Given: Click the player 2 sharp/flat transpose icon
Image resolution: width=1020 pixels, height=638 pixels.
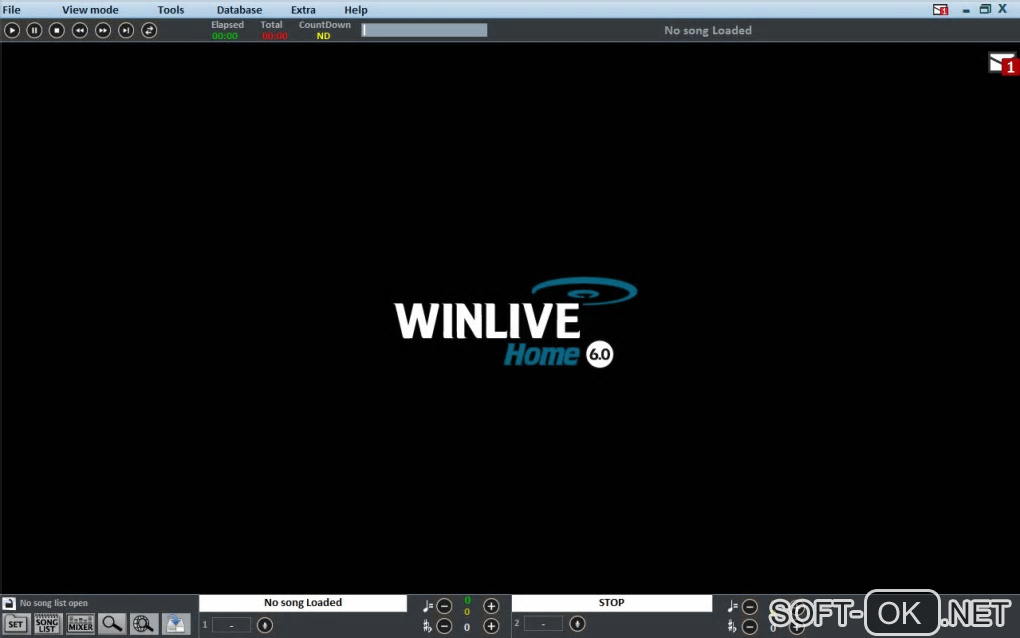Looking at the screenshot, I should [732, 627].
